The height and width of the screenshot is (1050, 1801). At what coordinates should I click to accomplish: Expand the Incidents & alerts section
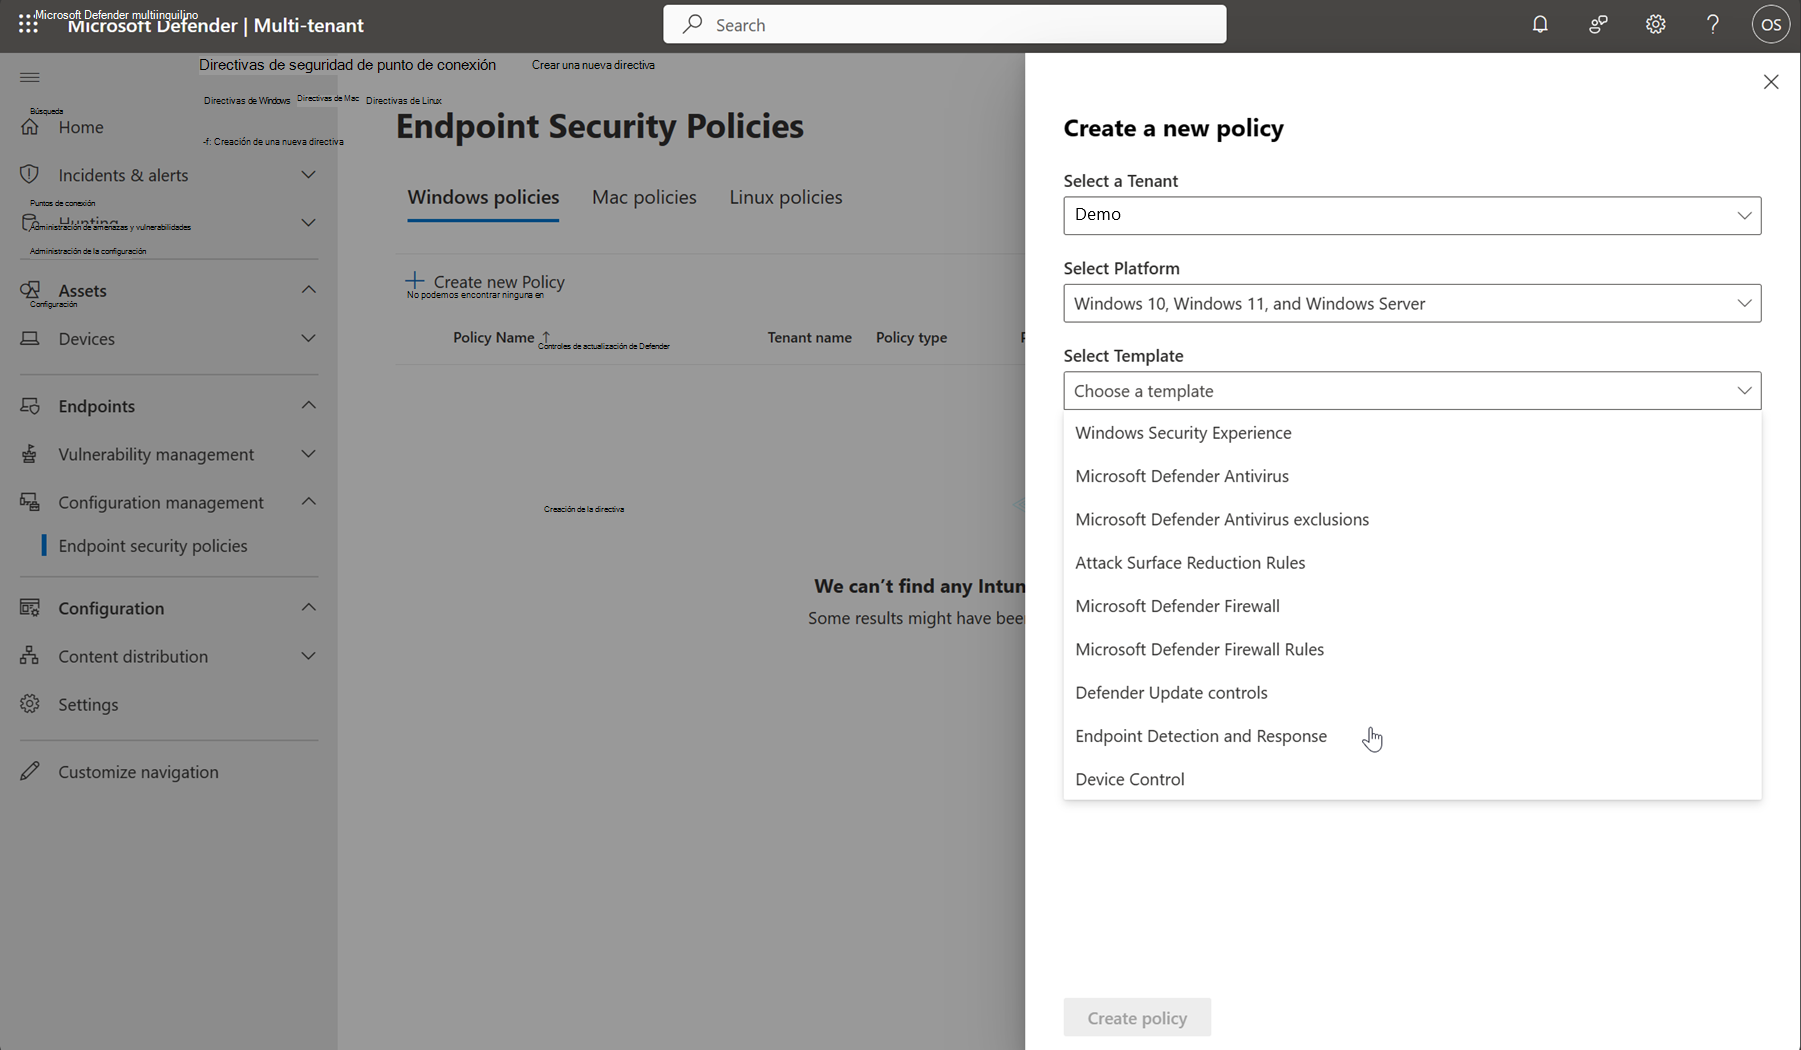click(308, 175)
